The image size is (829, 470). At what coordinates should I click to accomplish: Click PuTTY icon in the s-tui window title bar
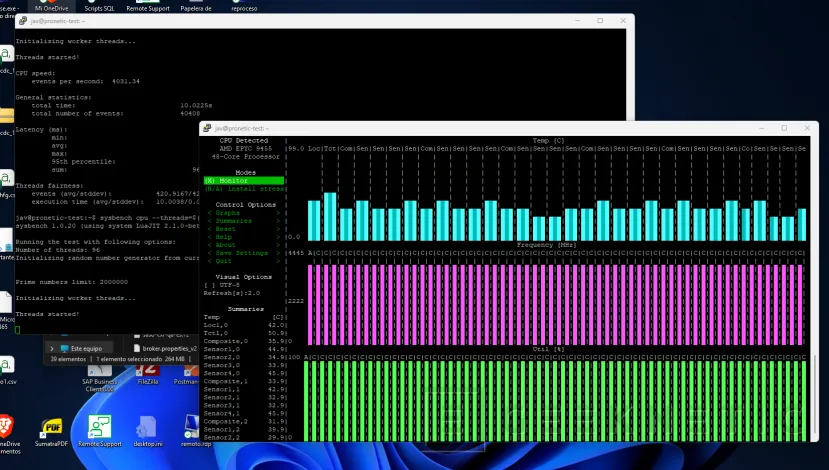[207, 128]
